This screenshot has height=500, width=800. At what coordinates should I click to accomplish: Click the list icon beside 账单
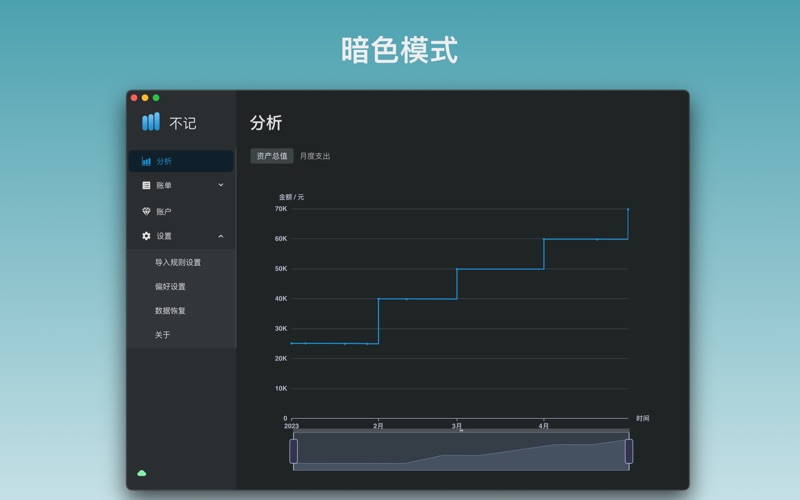click(x=146, y=185)
